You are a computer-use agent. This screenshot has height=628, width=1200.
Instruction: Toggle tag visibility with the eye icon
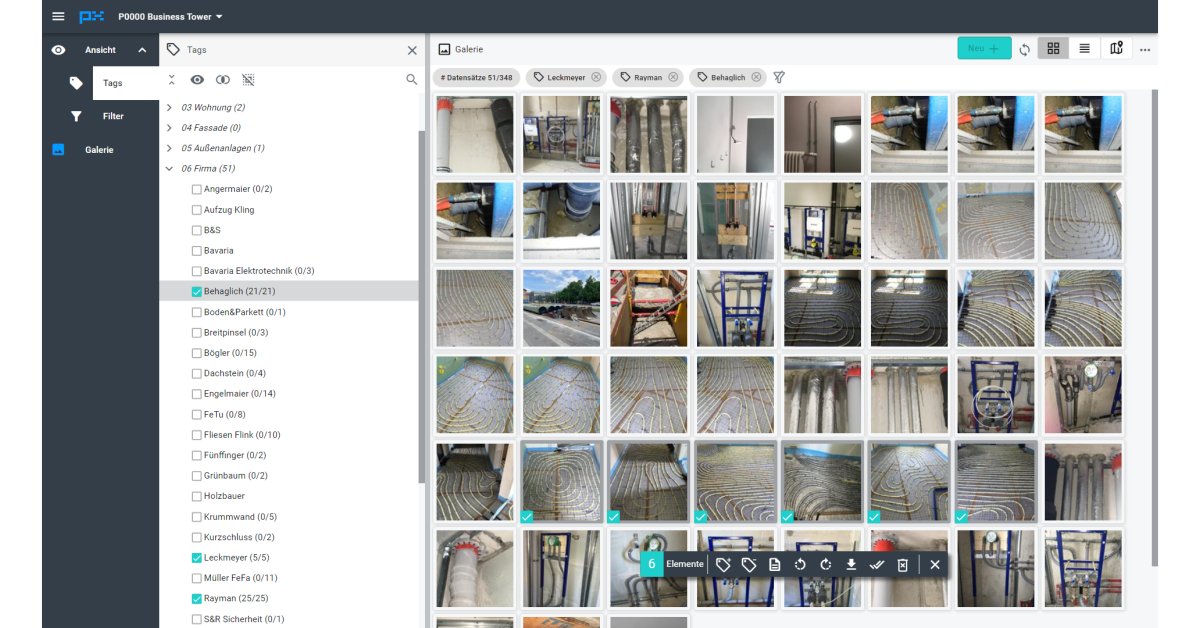(197, 79)
